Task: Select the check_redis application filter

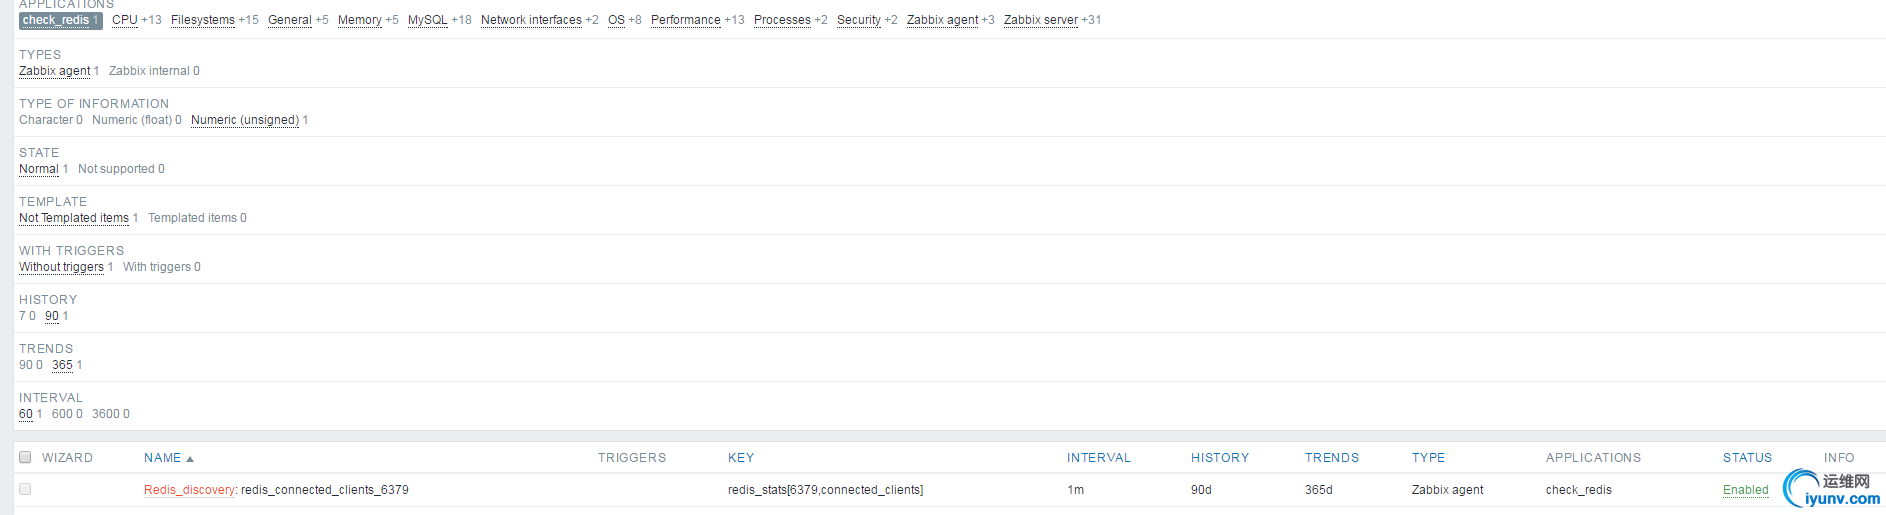Action: [x=60, y=20]
